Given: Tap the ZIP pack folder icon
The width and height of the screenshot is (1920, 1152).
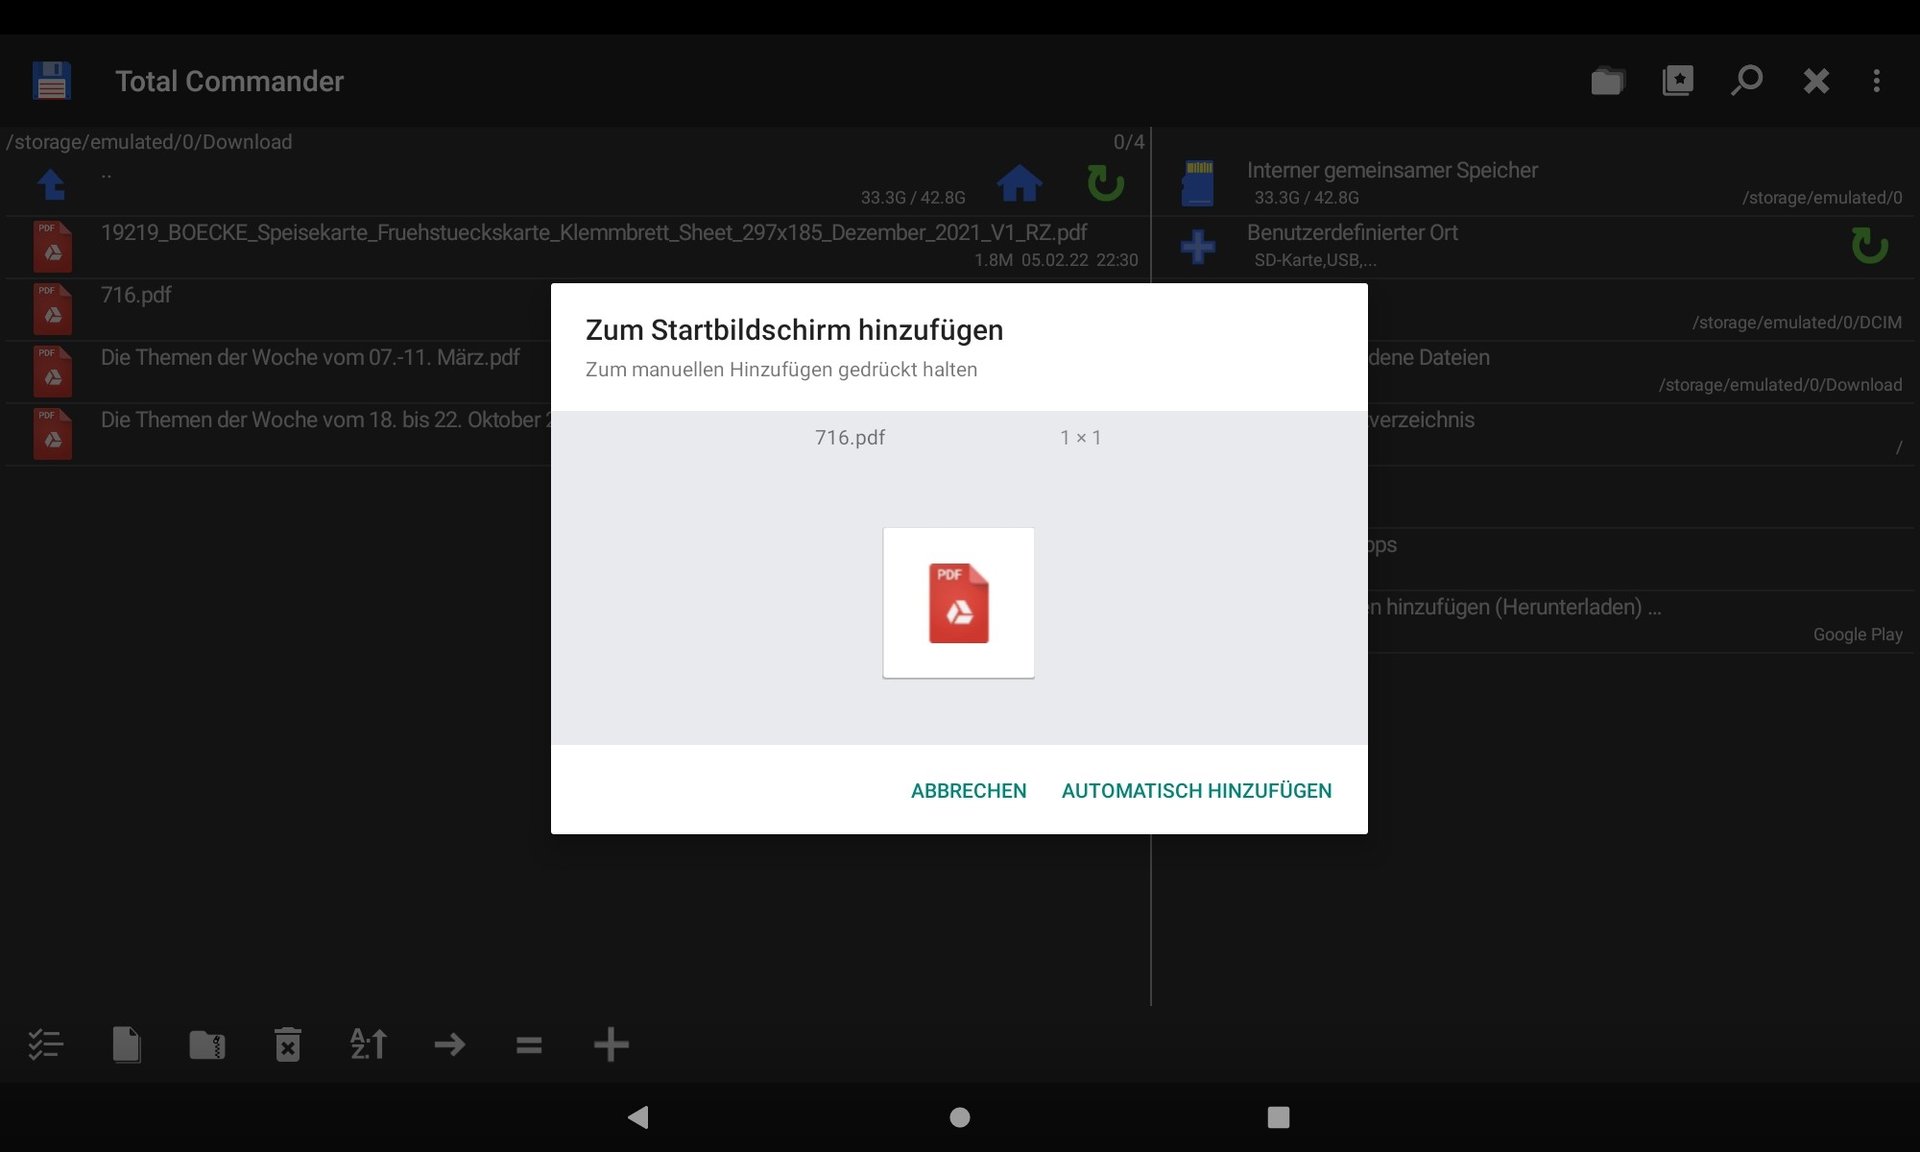Looking at the screenshot, I should [207, 1045].
